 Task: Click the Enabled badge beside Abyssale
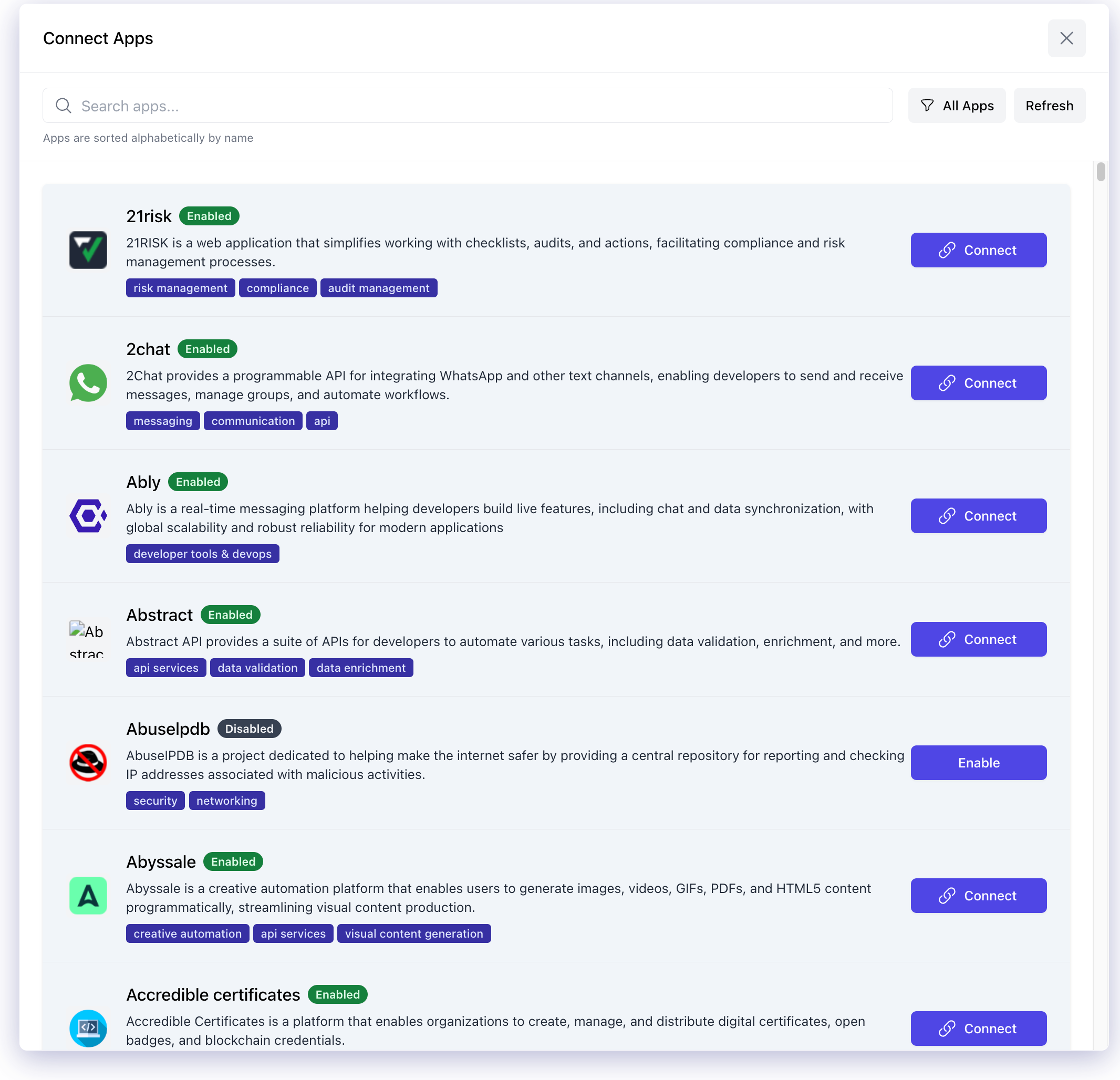tap(233, 861)
